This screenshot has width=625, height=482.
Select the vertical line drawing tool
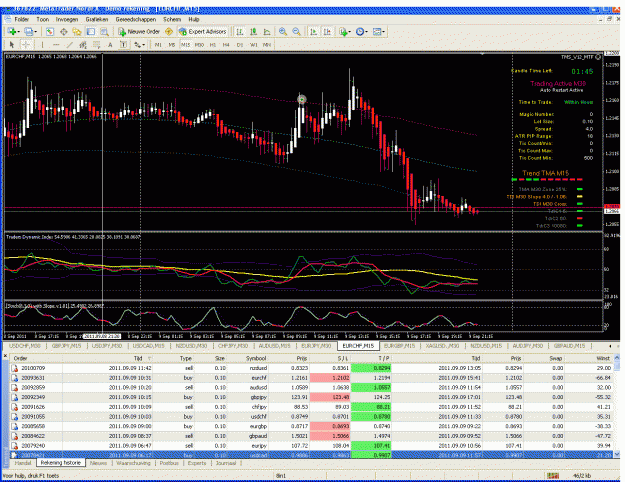click(x=42, y=45)
